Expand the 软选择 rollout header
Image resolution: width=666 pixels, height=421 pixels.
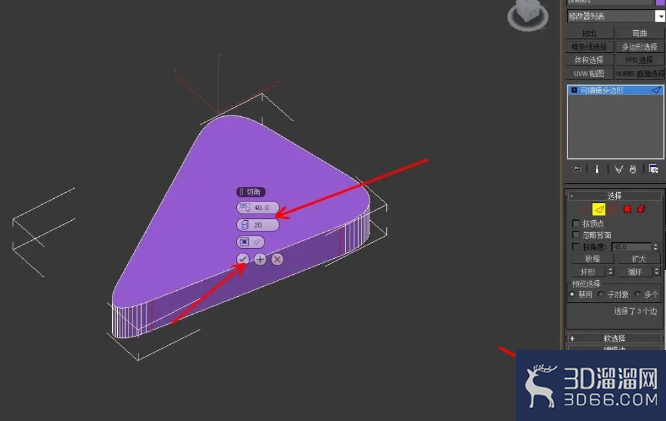pyautogui.click(x=615, y=338)
